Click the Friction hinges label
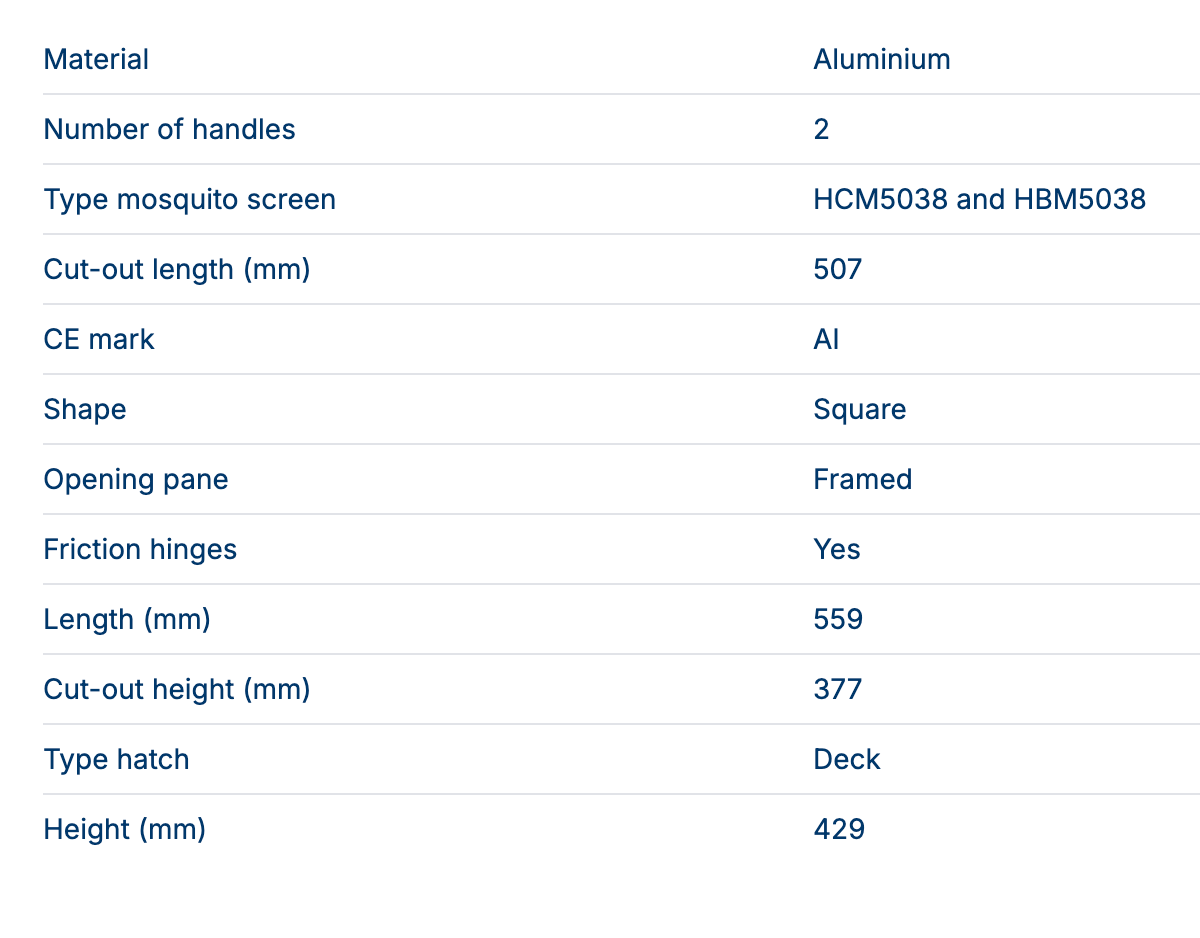The width and height of the screenshot is (1200, 938). point(140,550)
